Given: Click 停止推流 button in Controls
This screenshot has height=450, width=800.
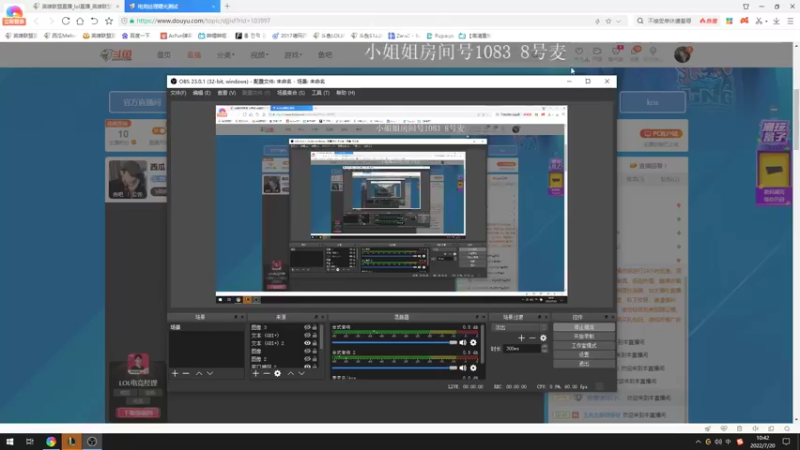Looking at the screenshot, I should 584,327.
